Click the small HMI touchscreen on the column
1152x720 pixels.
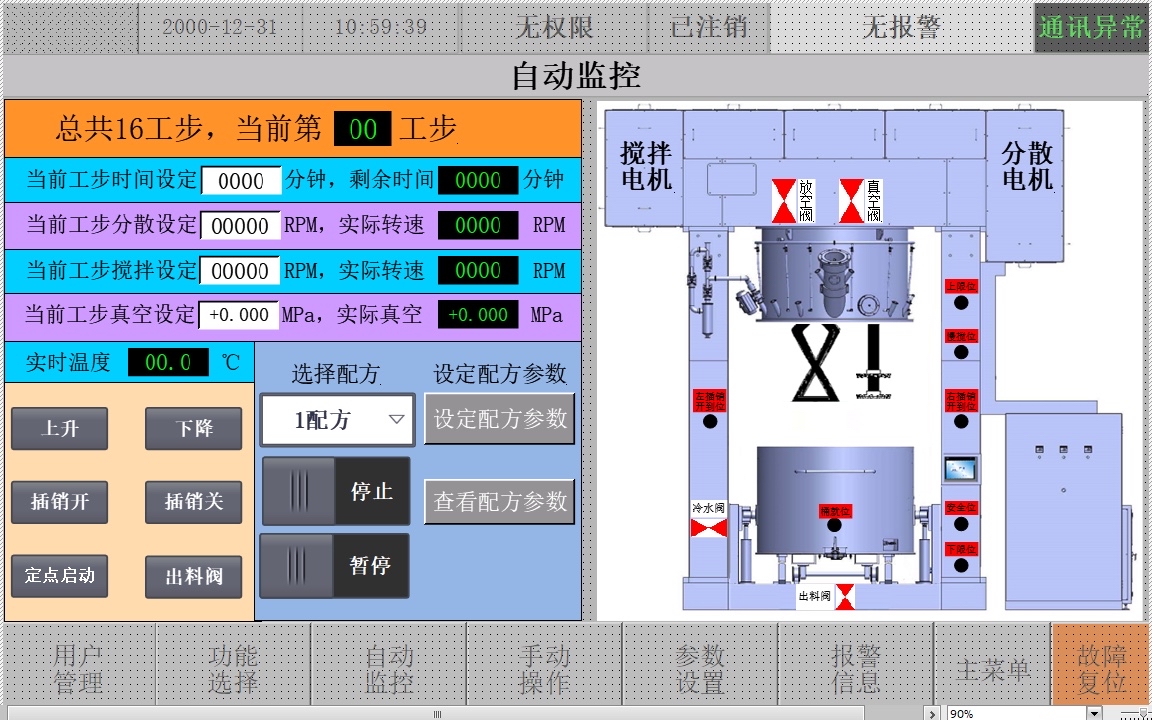click(x=961, y=469)
